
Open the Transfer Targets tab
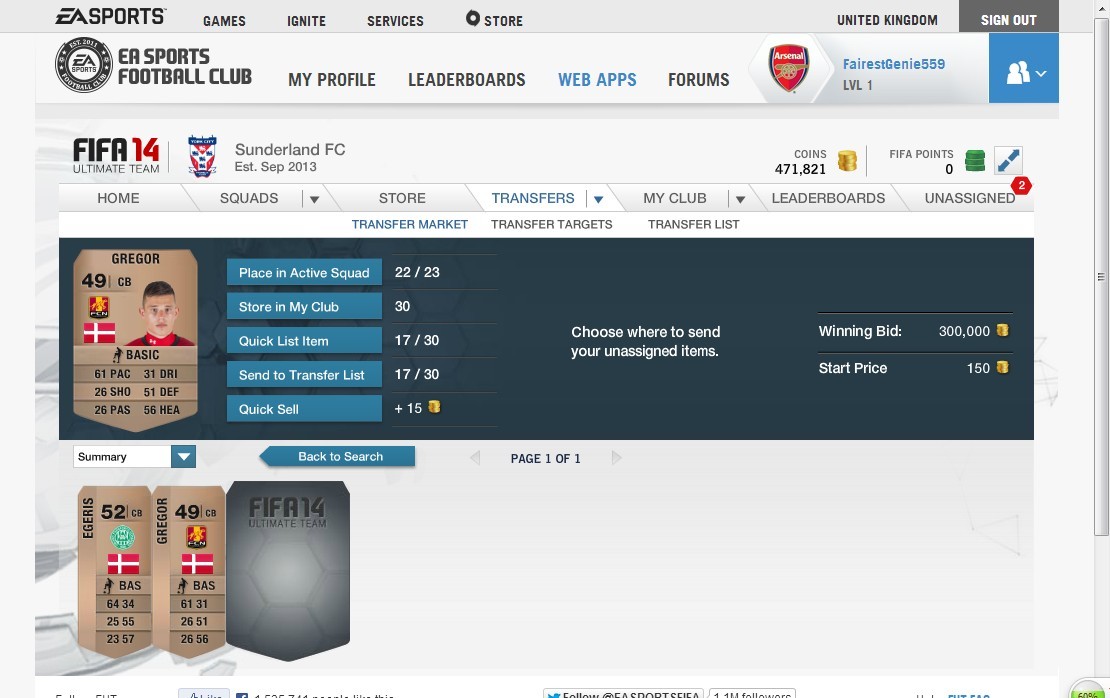tap(551, 224)
